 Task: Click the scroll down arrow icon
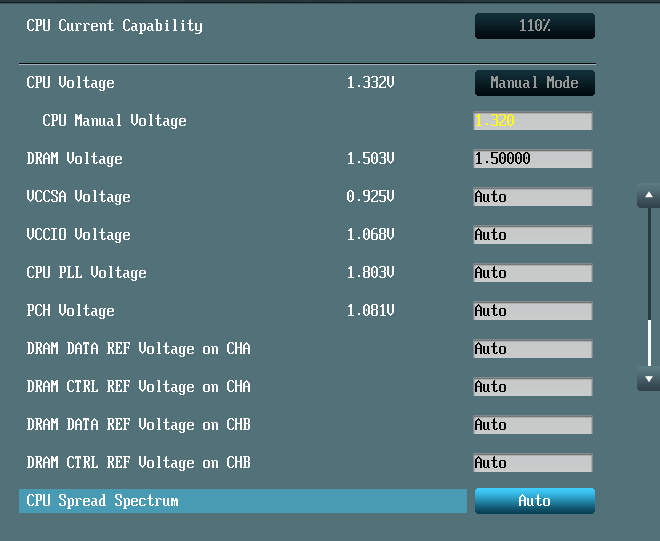tap(649, 379)
